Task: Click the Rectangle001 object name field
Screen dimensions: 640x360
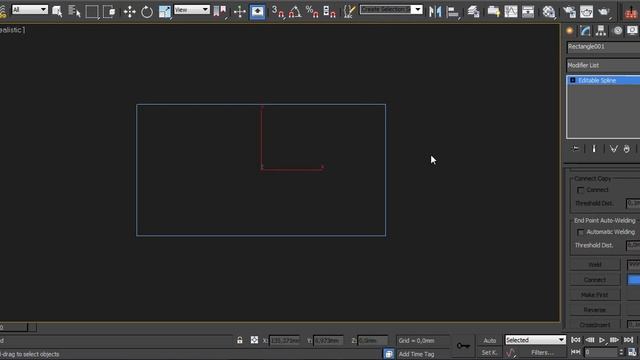Action: point(603,47)
